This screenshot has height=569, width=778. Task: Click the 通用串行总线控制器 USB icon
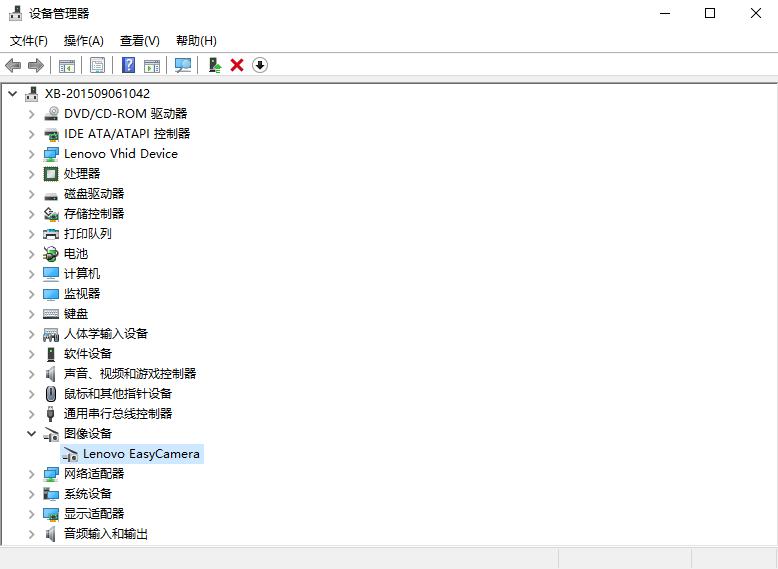point(50,414)
